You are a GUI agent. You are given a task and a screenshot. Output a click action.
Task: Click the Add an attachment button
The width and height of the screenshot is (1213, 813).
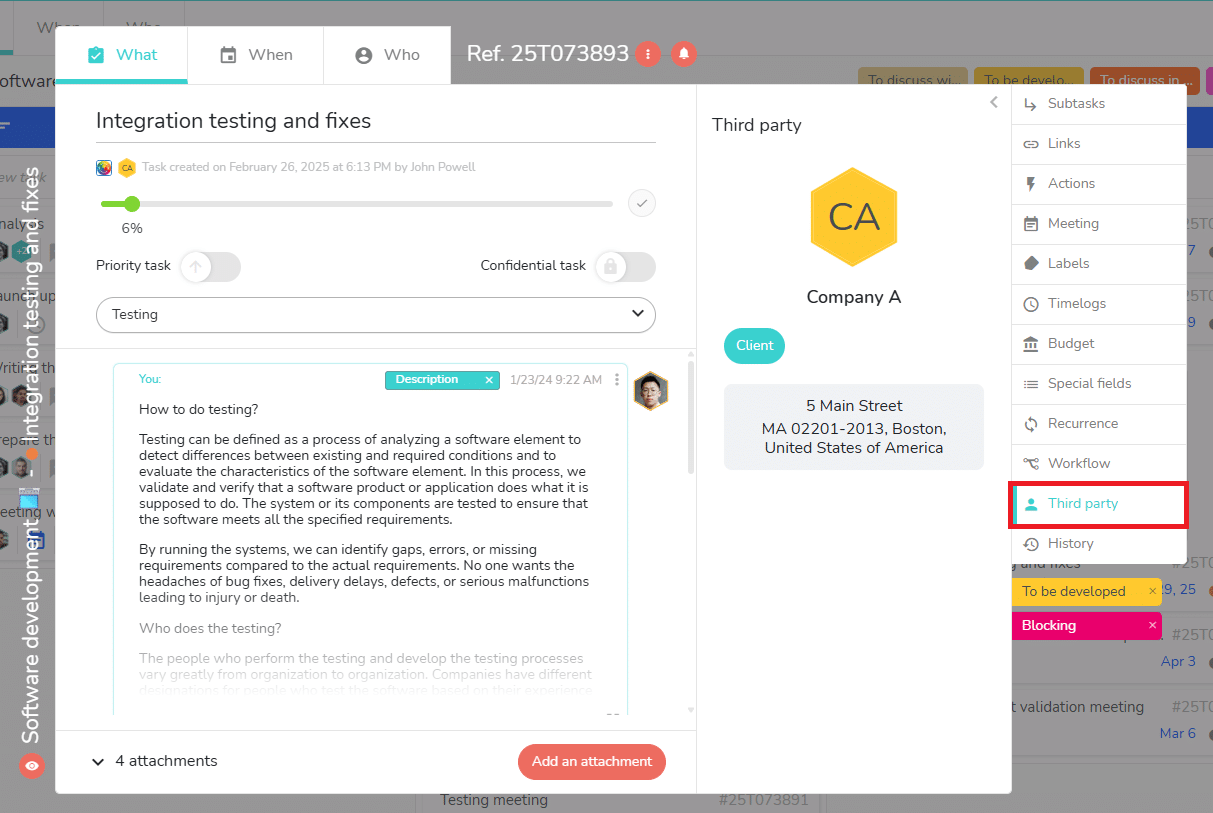(x=591, y=761)
